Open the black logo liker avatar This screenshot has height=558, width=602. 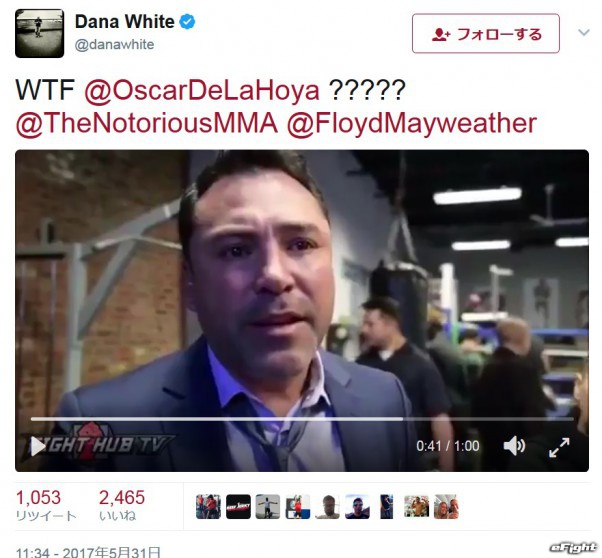238,507
